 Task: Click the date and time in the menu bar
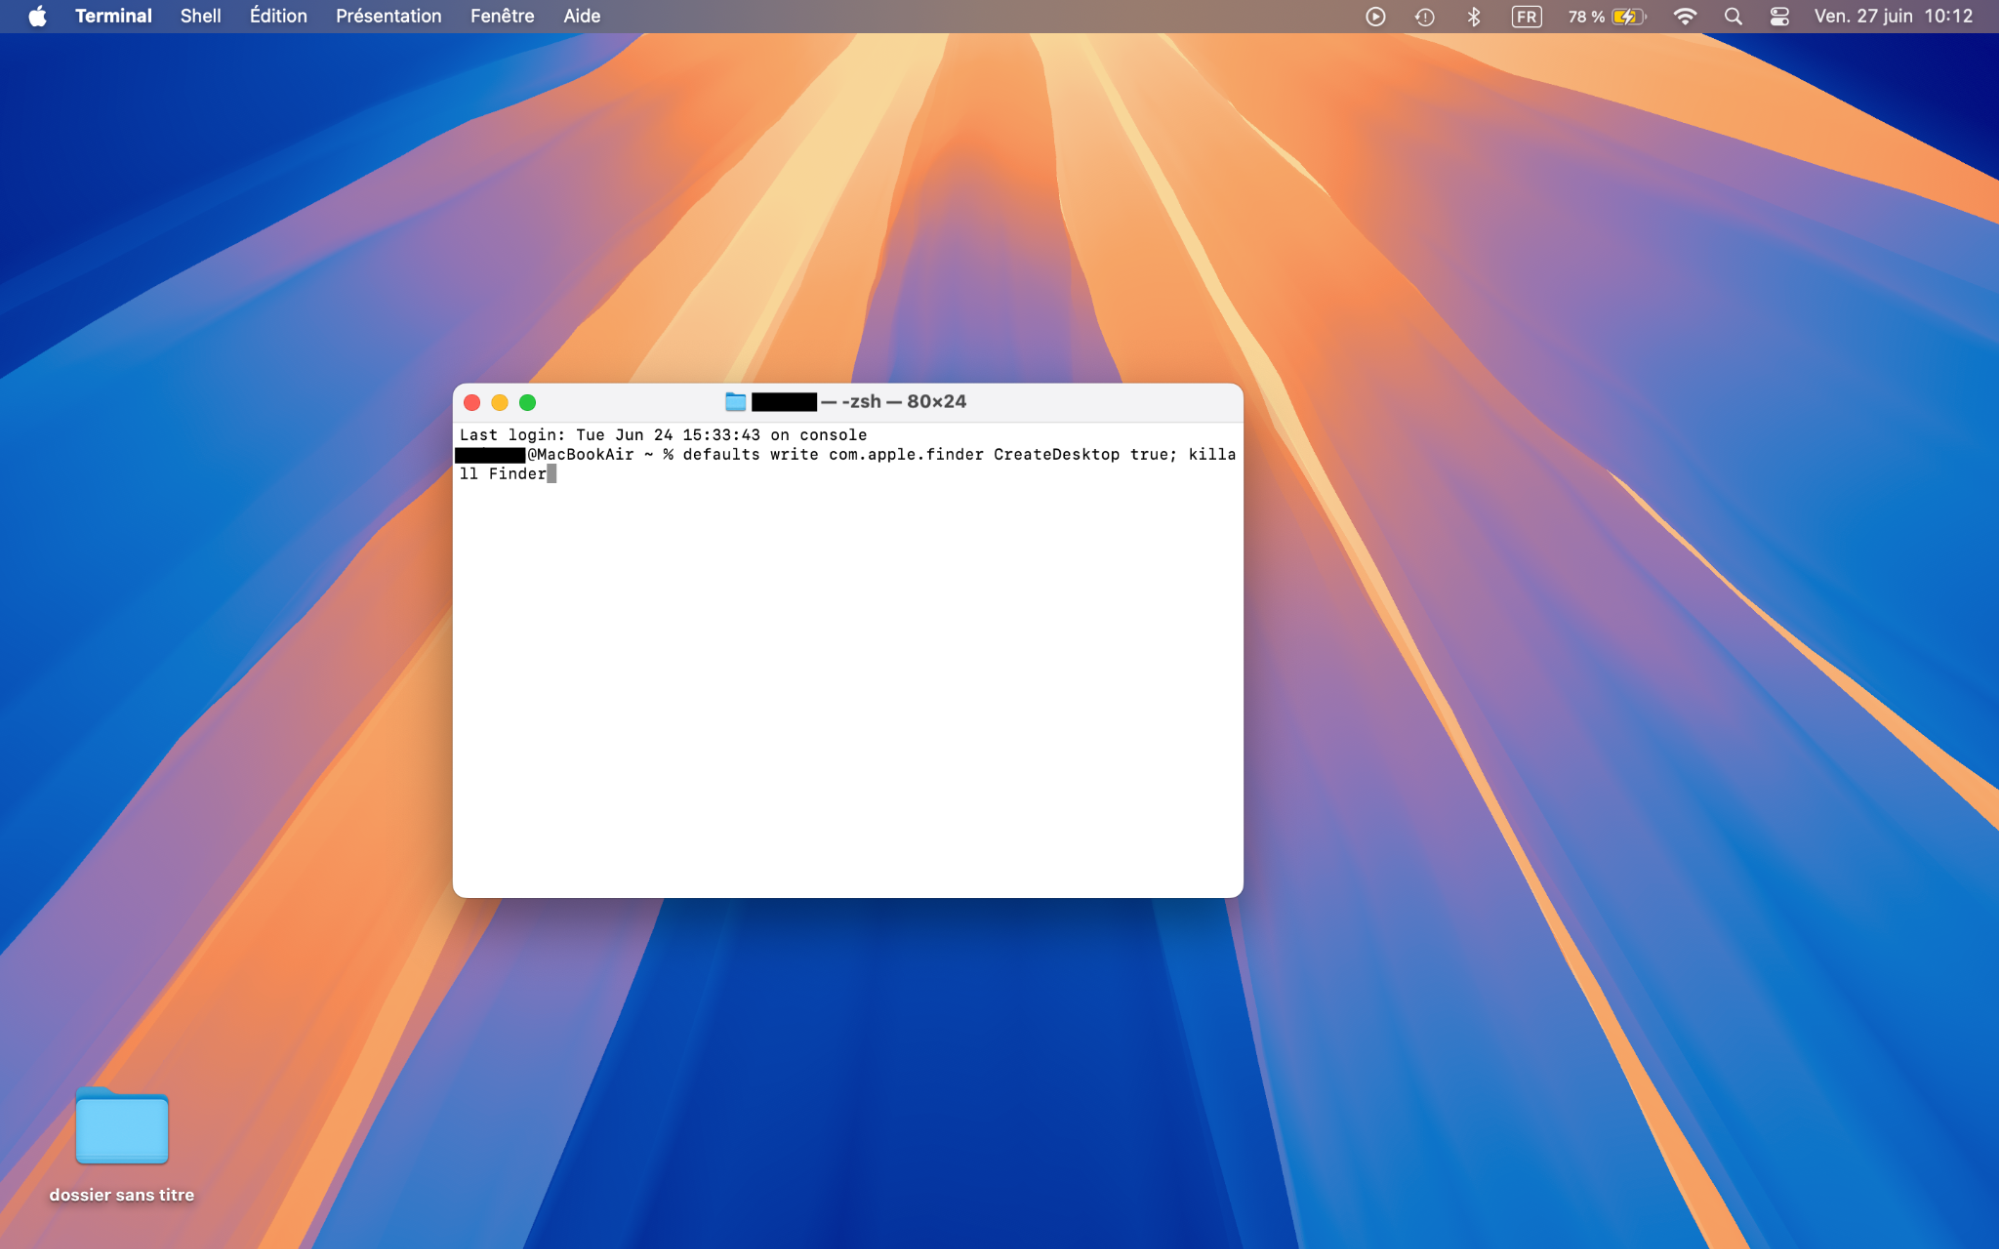(1895, 16)
